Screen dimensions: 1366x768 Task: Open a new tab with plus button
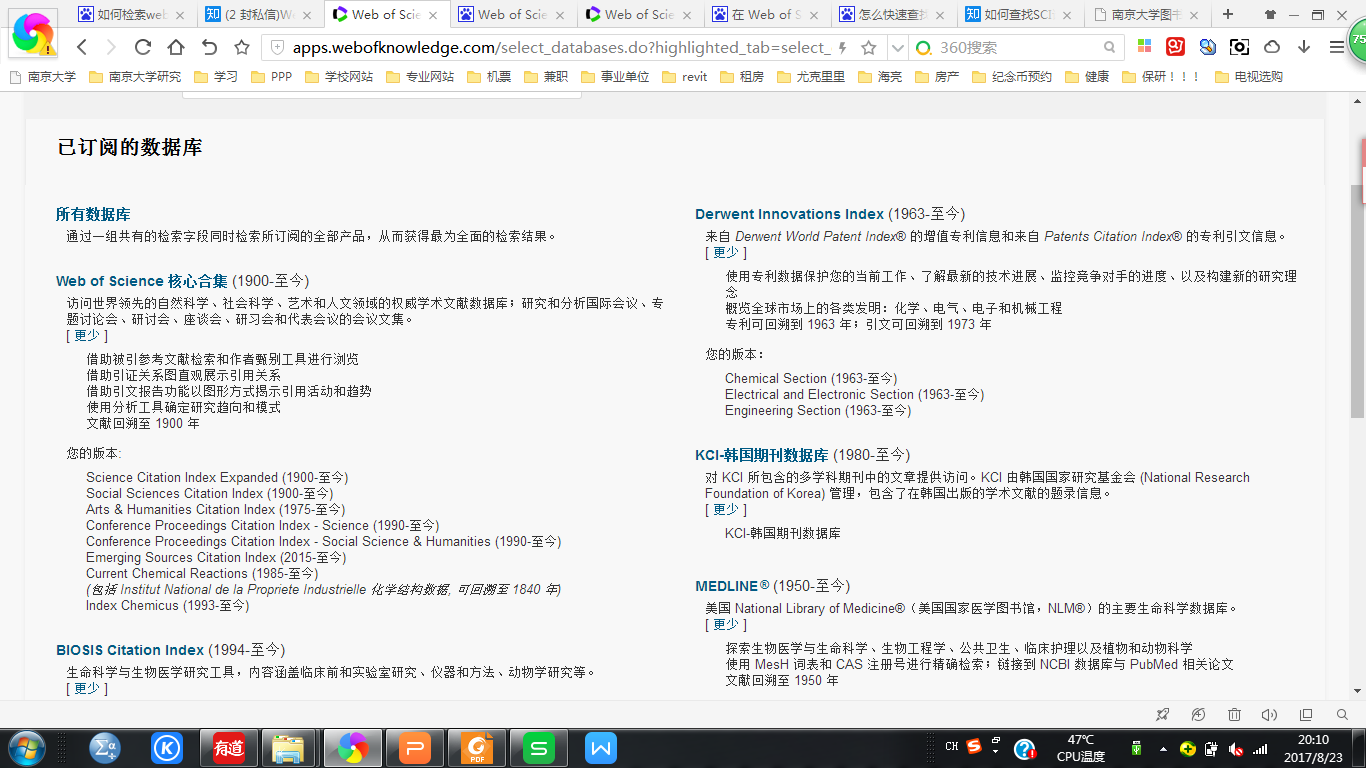pos(1228,14)
